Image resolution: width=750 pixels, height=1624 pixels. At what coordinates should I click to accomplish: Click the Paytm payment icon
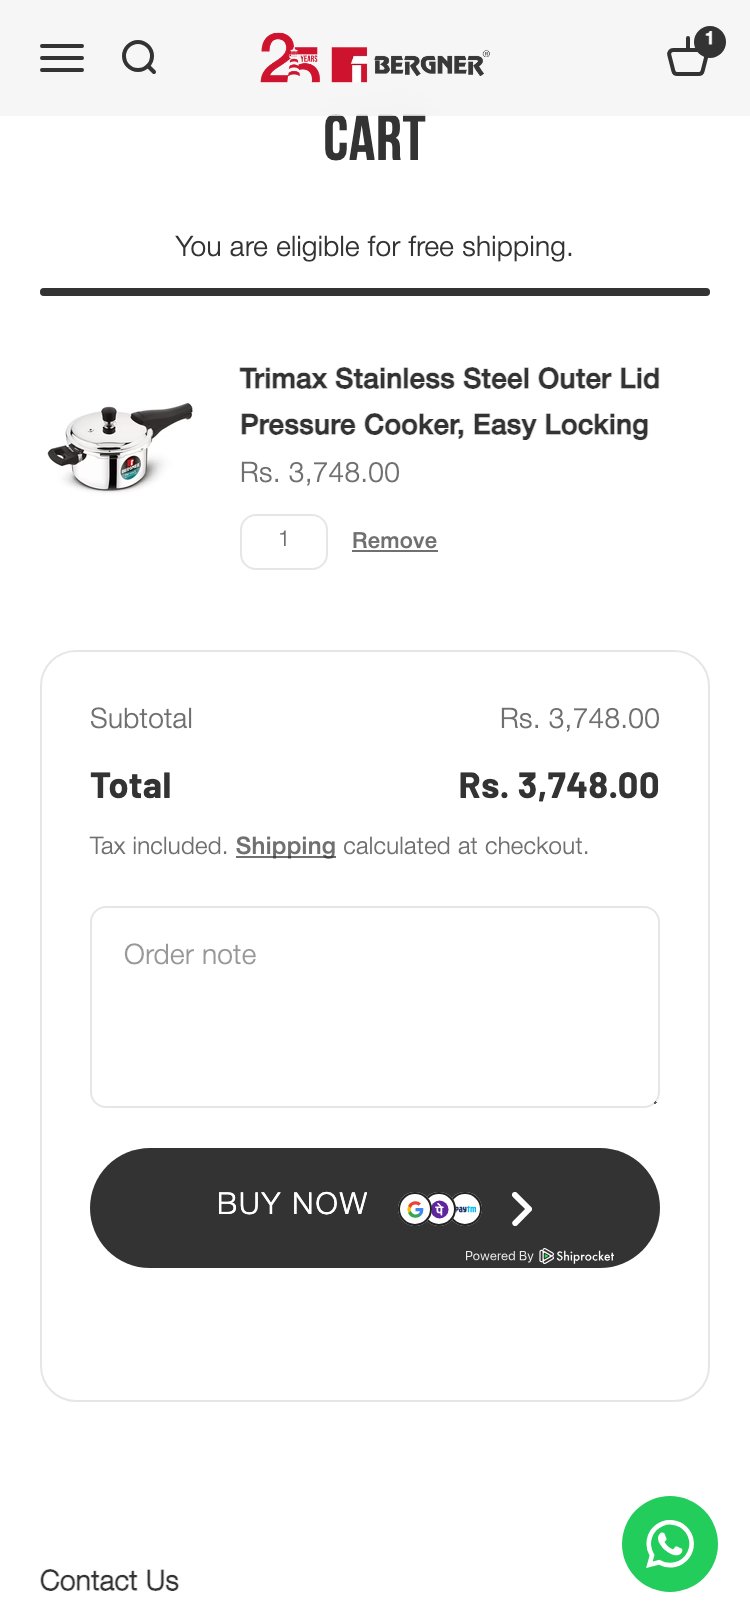466,1209
